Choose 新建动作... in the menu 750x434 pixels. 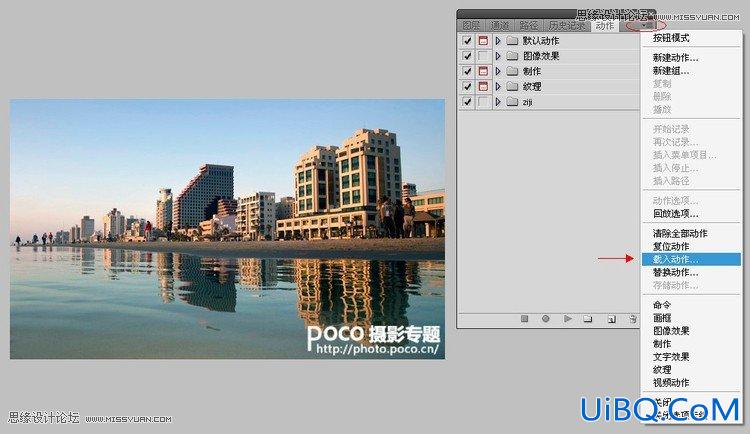pos(676,57)
